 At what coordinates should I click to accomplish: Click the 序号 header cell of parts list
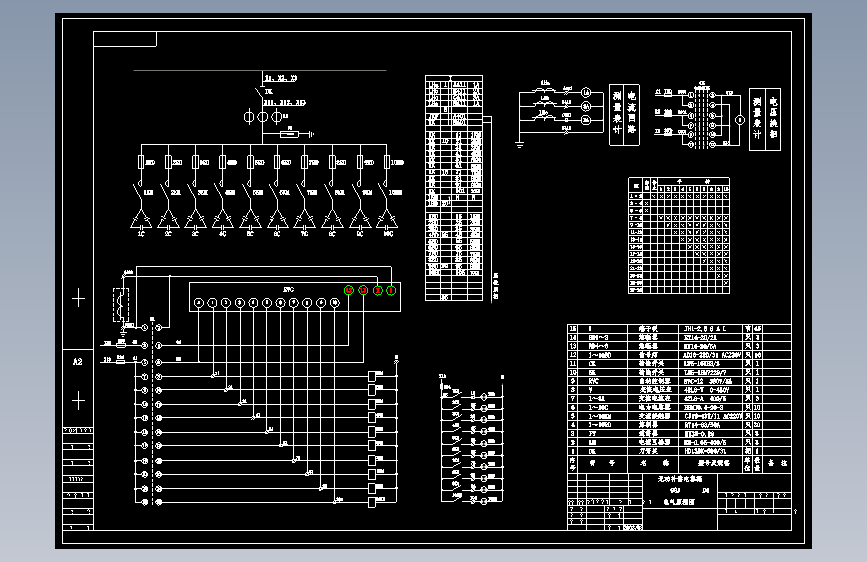[573, 464]
